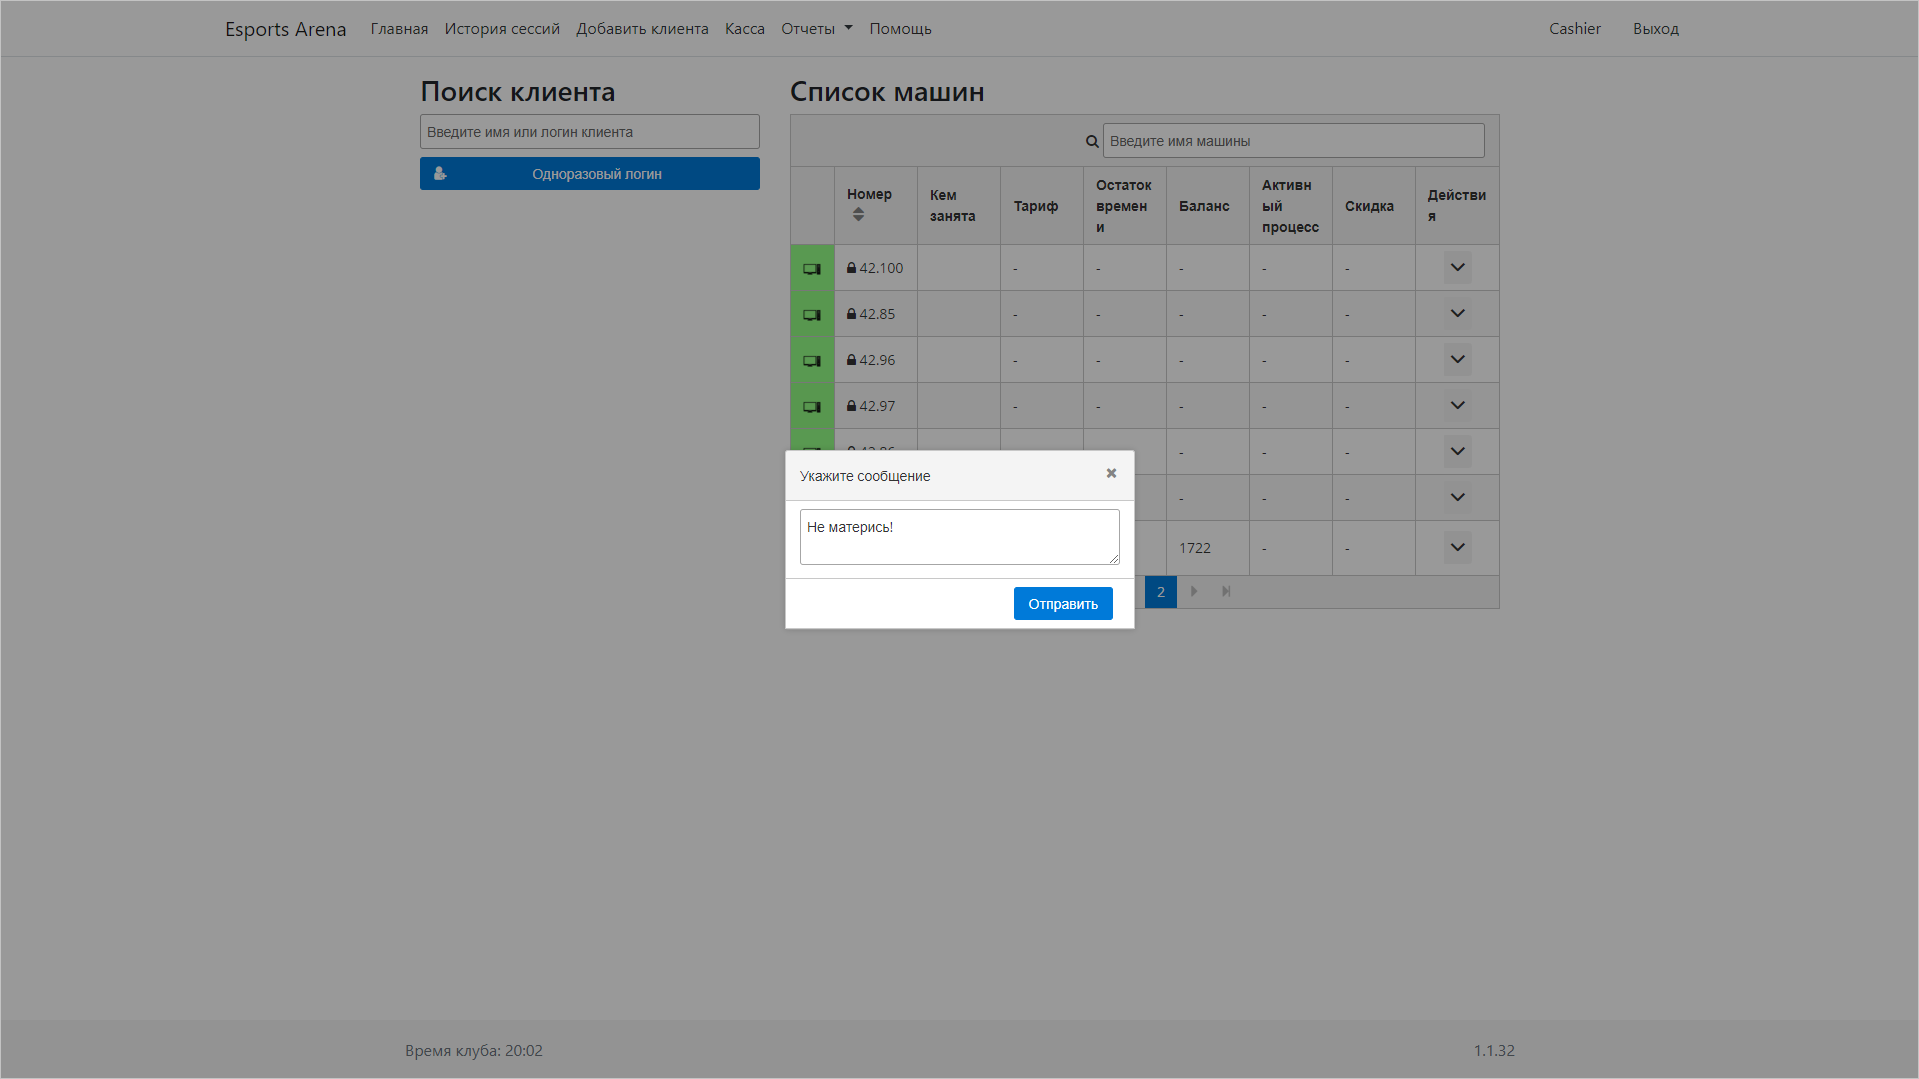Open История сессий in navigation bar
This screenshot has height=1079, width=1919.
(502, 29)
